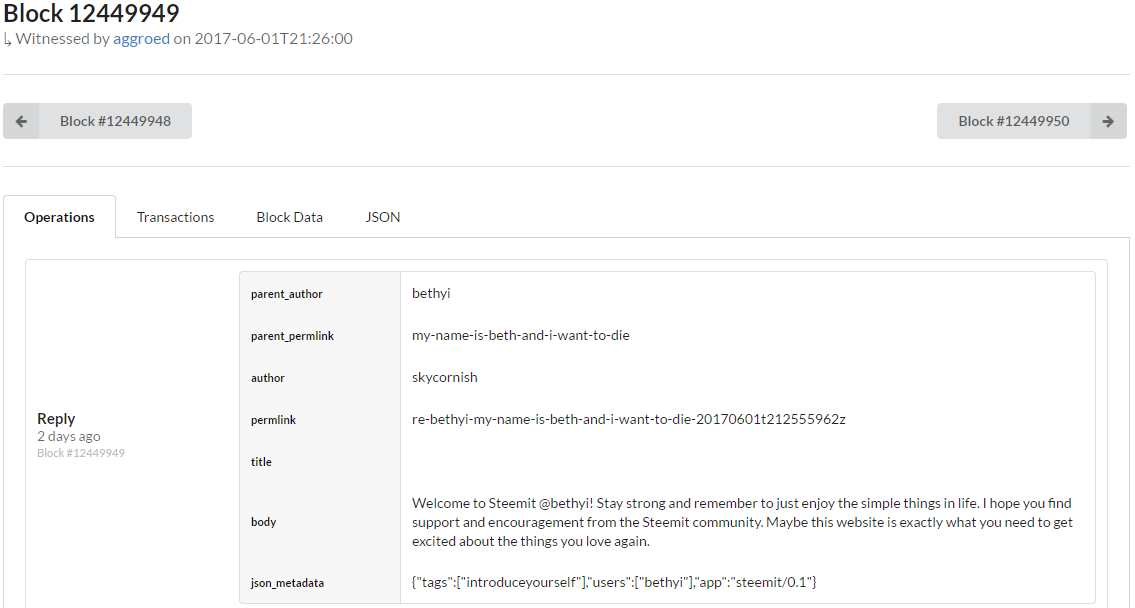Viewport: 1135px width, 608px height.
Task: Click the permlink value starting 're-bethyi'
Action: tap(628, 420)
